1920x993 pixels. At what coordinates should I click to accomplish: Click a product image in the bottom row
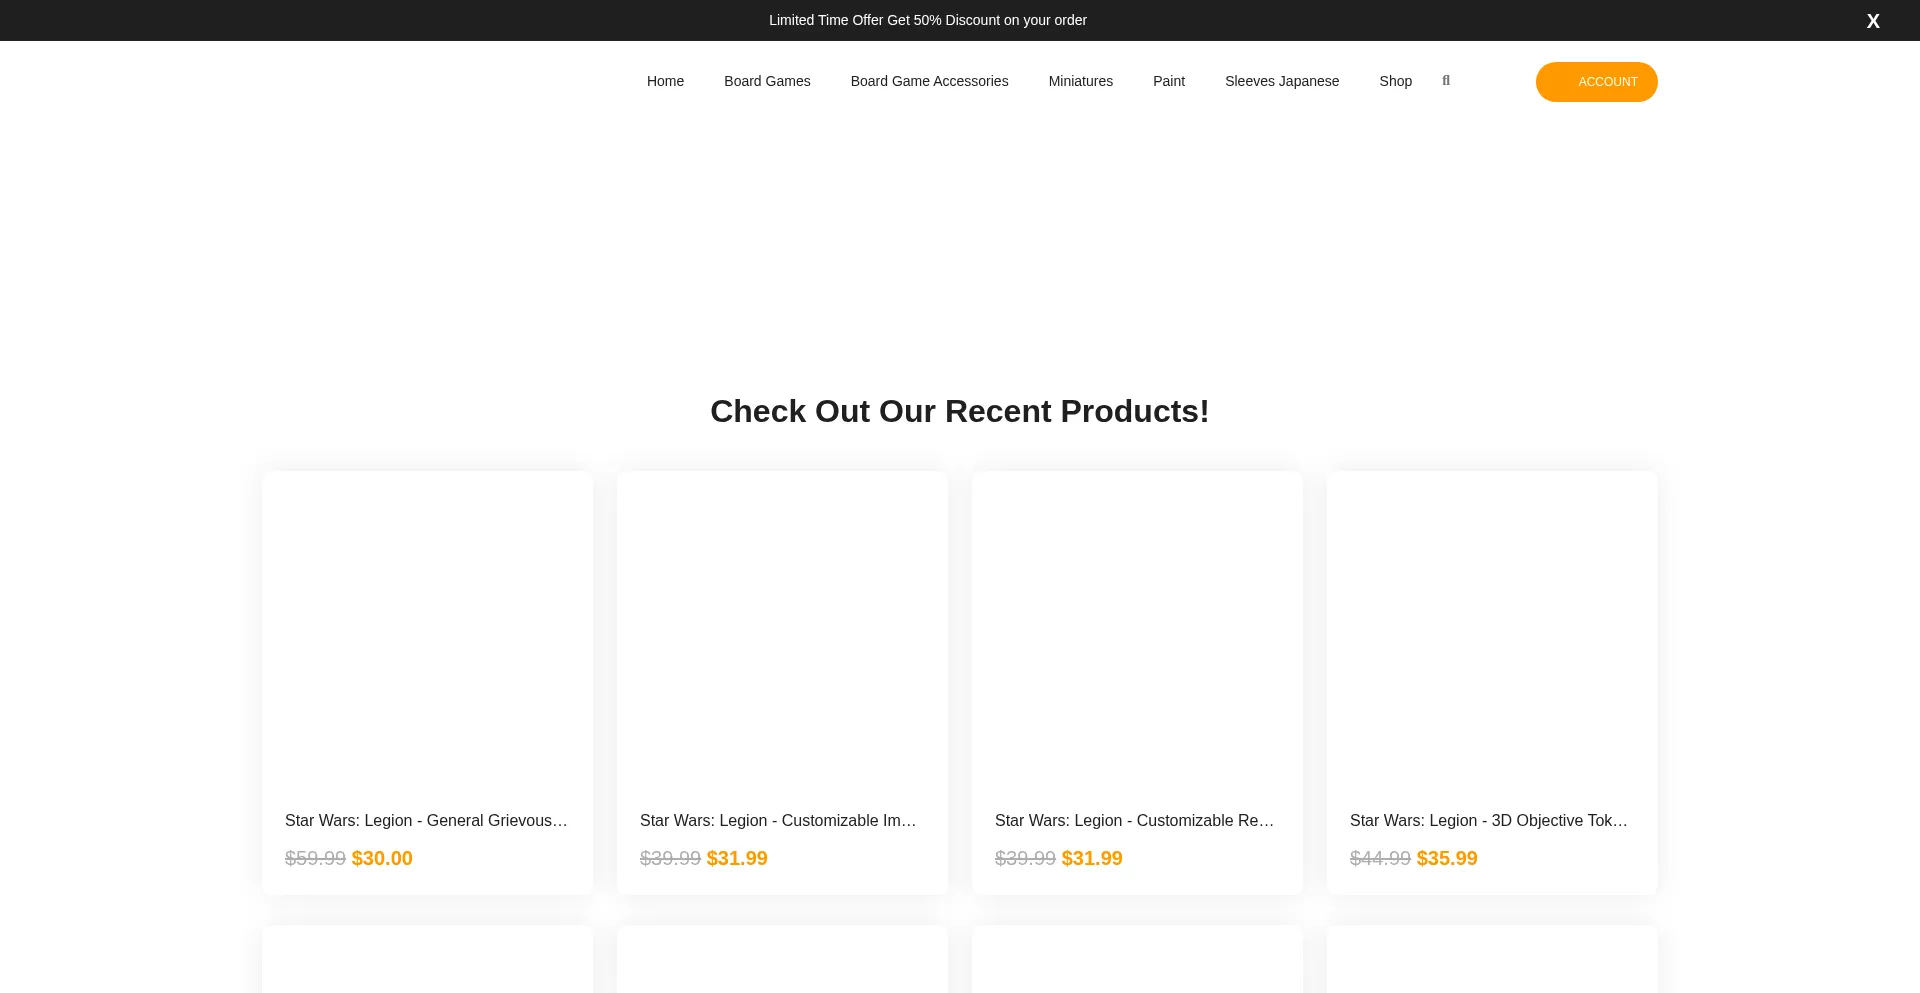(426, 965)
